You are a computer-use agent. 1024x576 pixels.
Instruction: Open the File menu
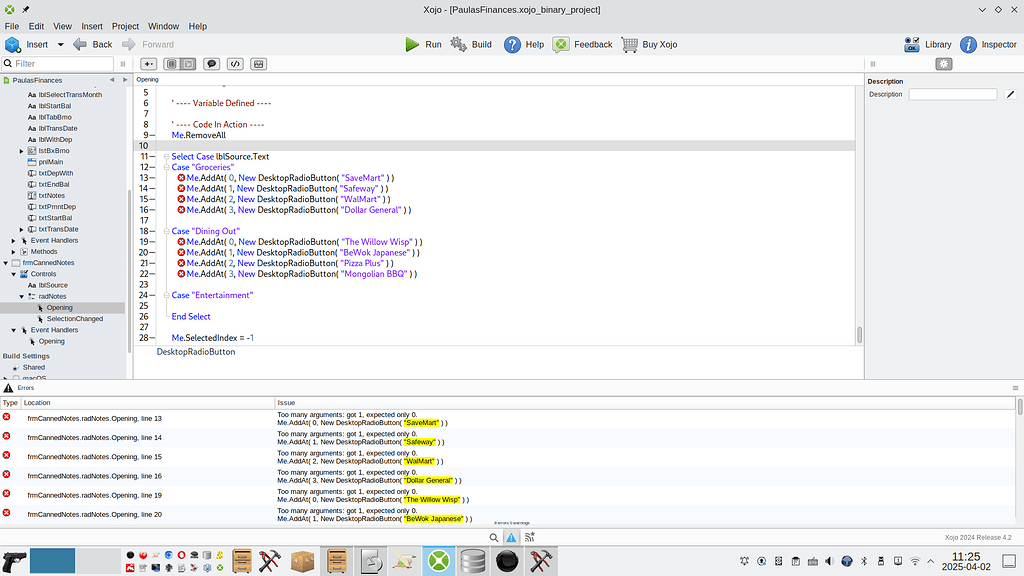tap(12, 26)
